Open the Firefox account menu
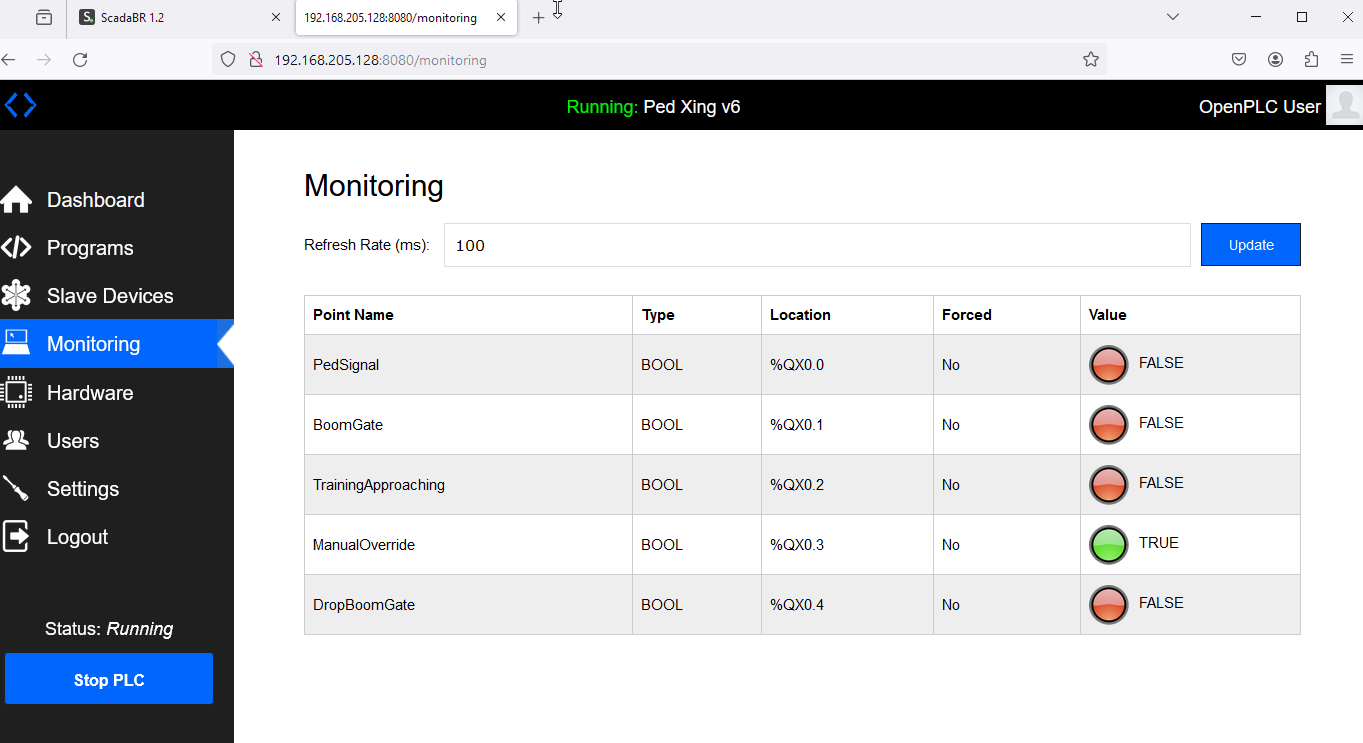Screen dimensions: 1363x743 tap(1275, 59)
